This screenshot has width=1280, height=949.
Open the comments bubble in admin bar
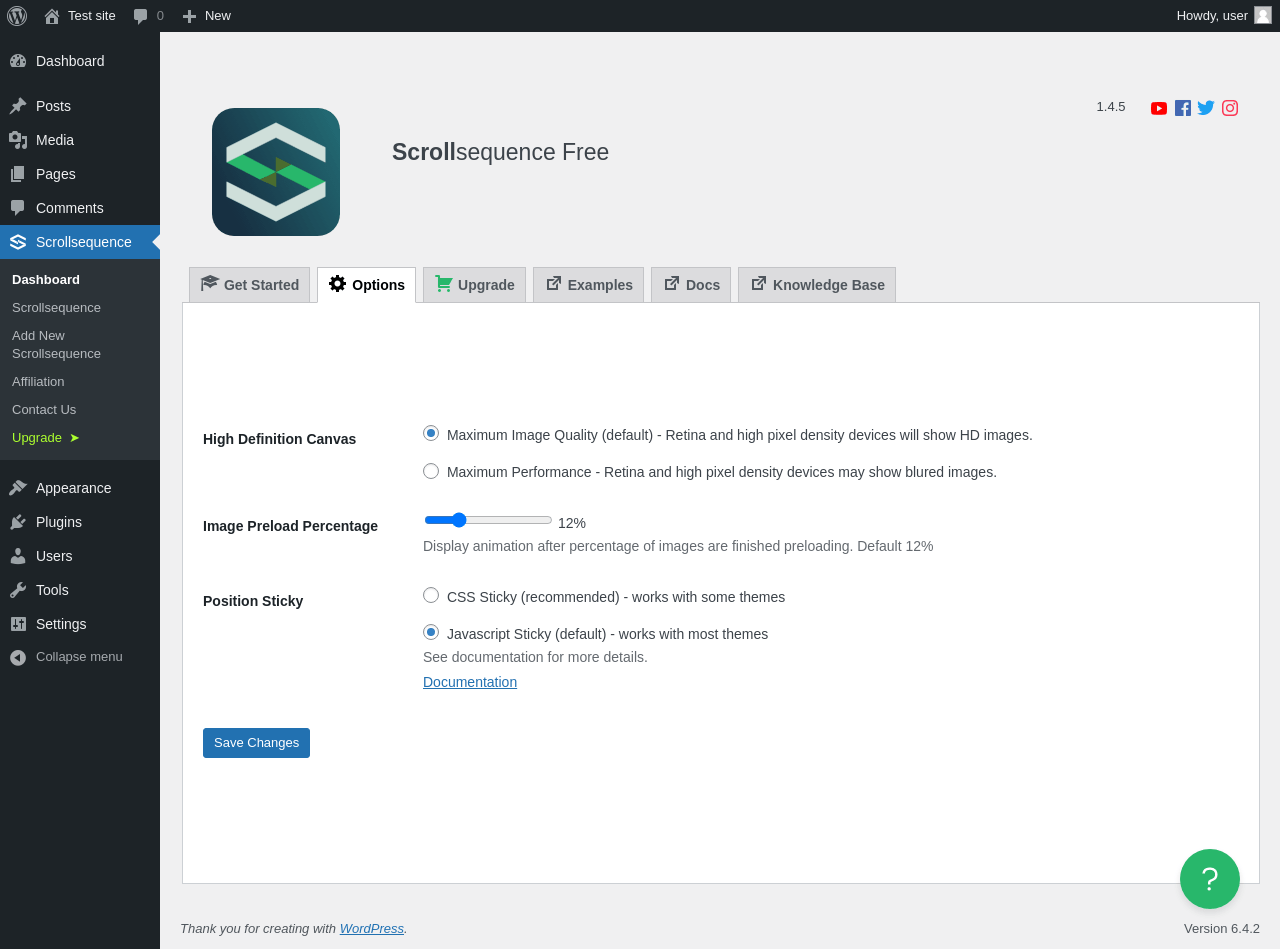pos(148,16)
